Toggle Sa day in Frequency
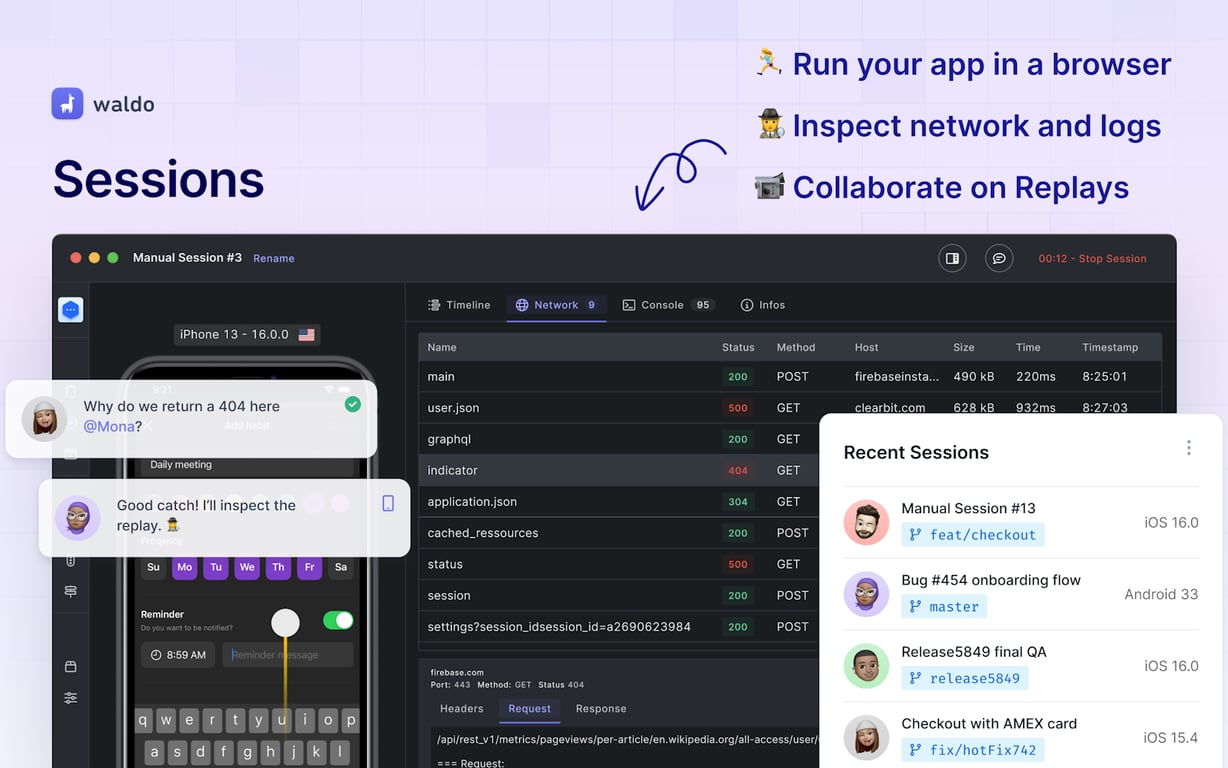Screen dimensions: 1228x768 coord(341,567)
